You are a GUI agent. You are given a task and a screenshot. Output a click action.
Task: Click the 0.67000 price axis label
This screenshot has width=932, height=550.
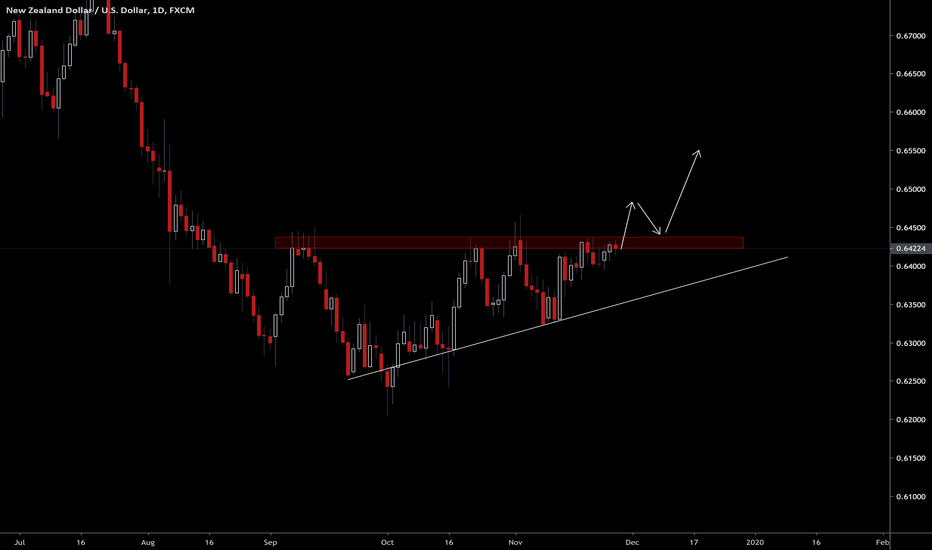pyautogui.click(x=909, y=36)
